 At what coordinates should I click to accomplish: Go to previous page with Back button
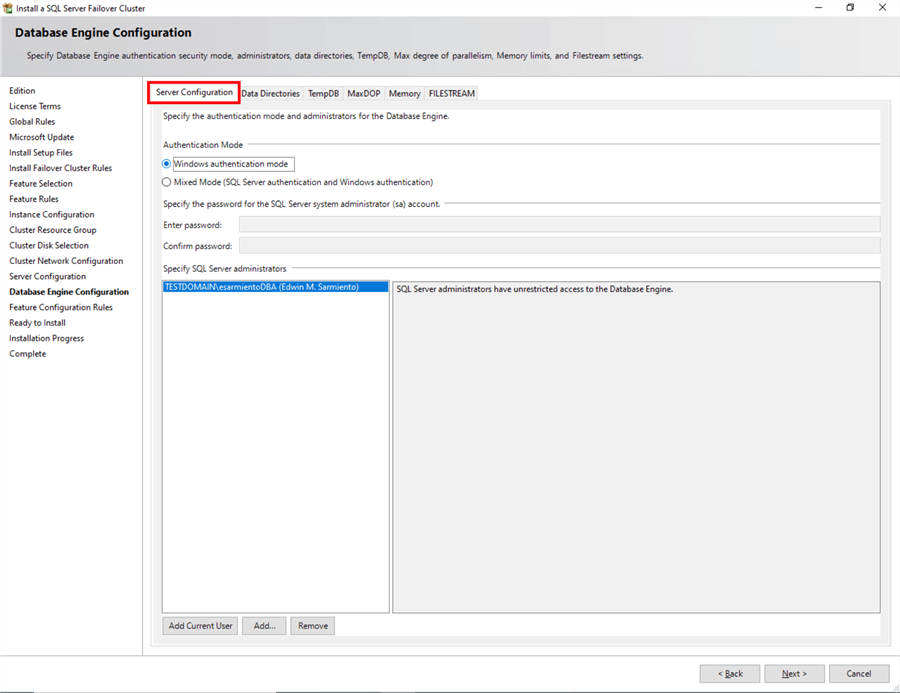[730, 673]
